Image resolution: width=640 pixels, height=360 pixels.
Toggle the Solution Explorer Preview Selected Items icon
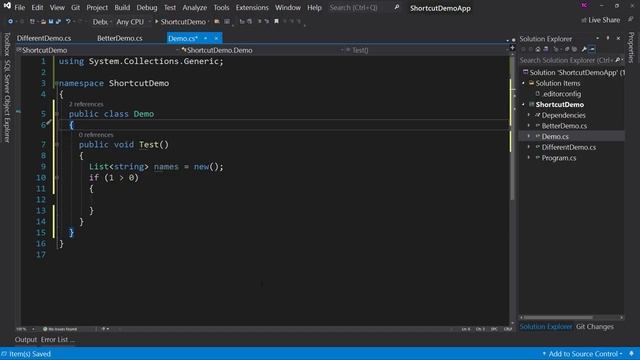coord(592,49)
